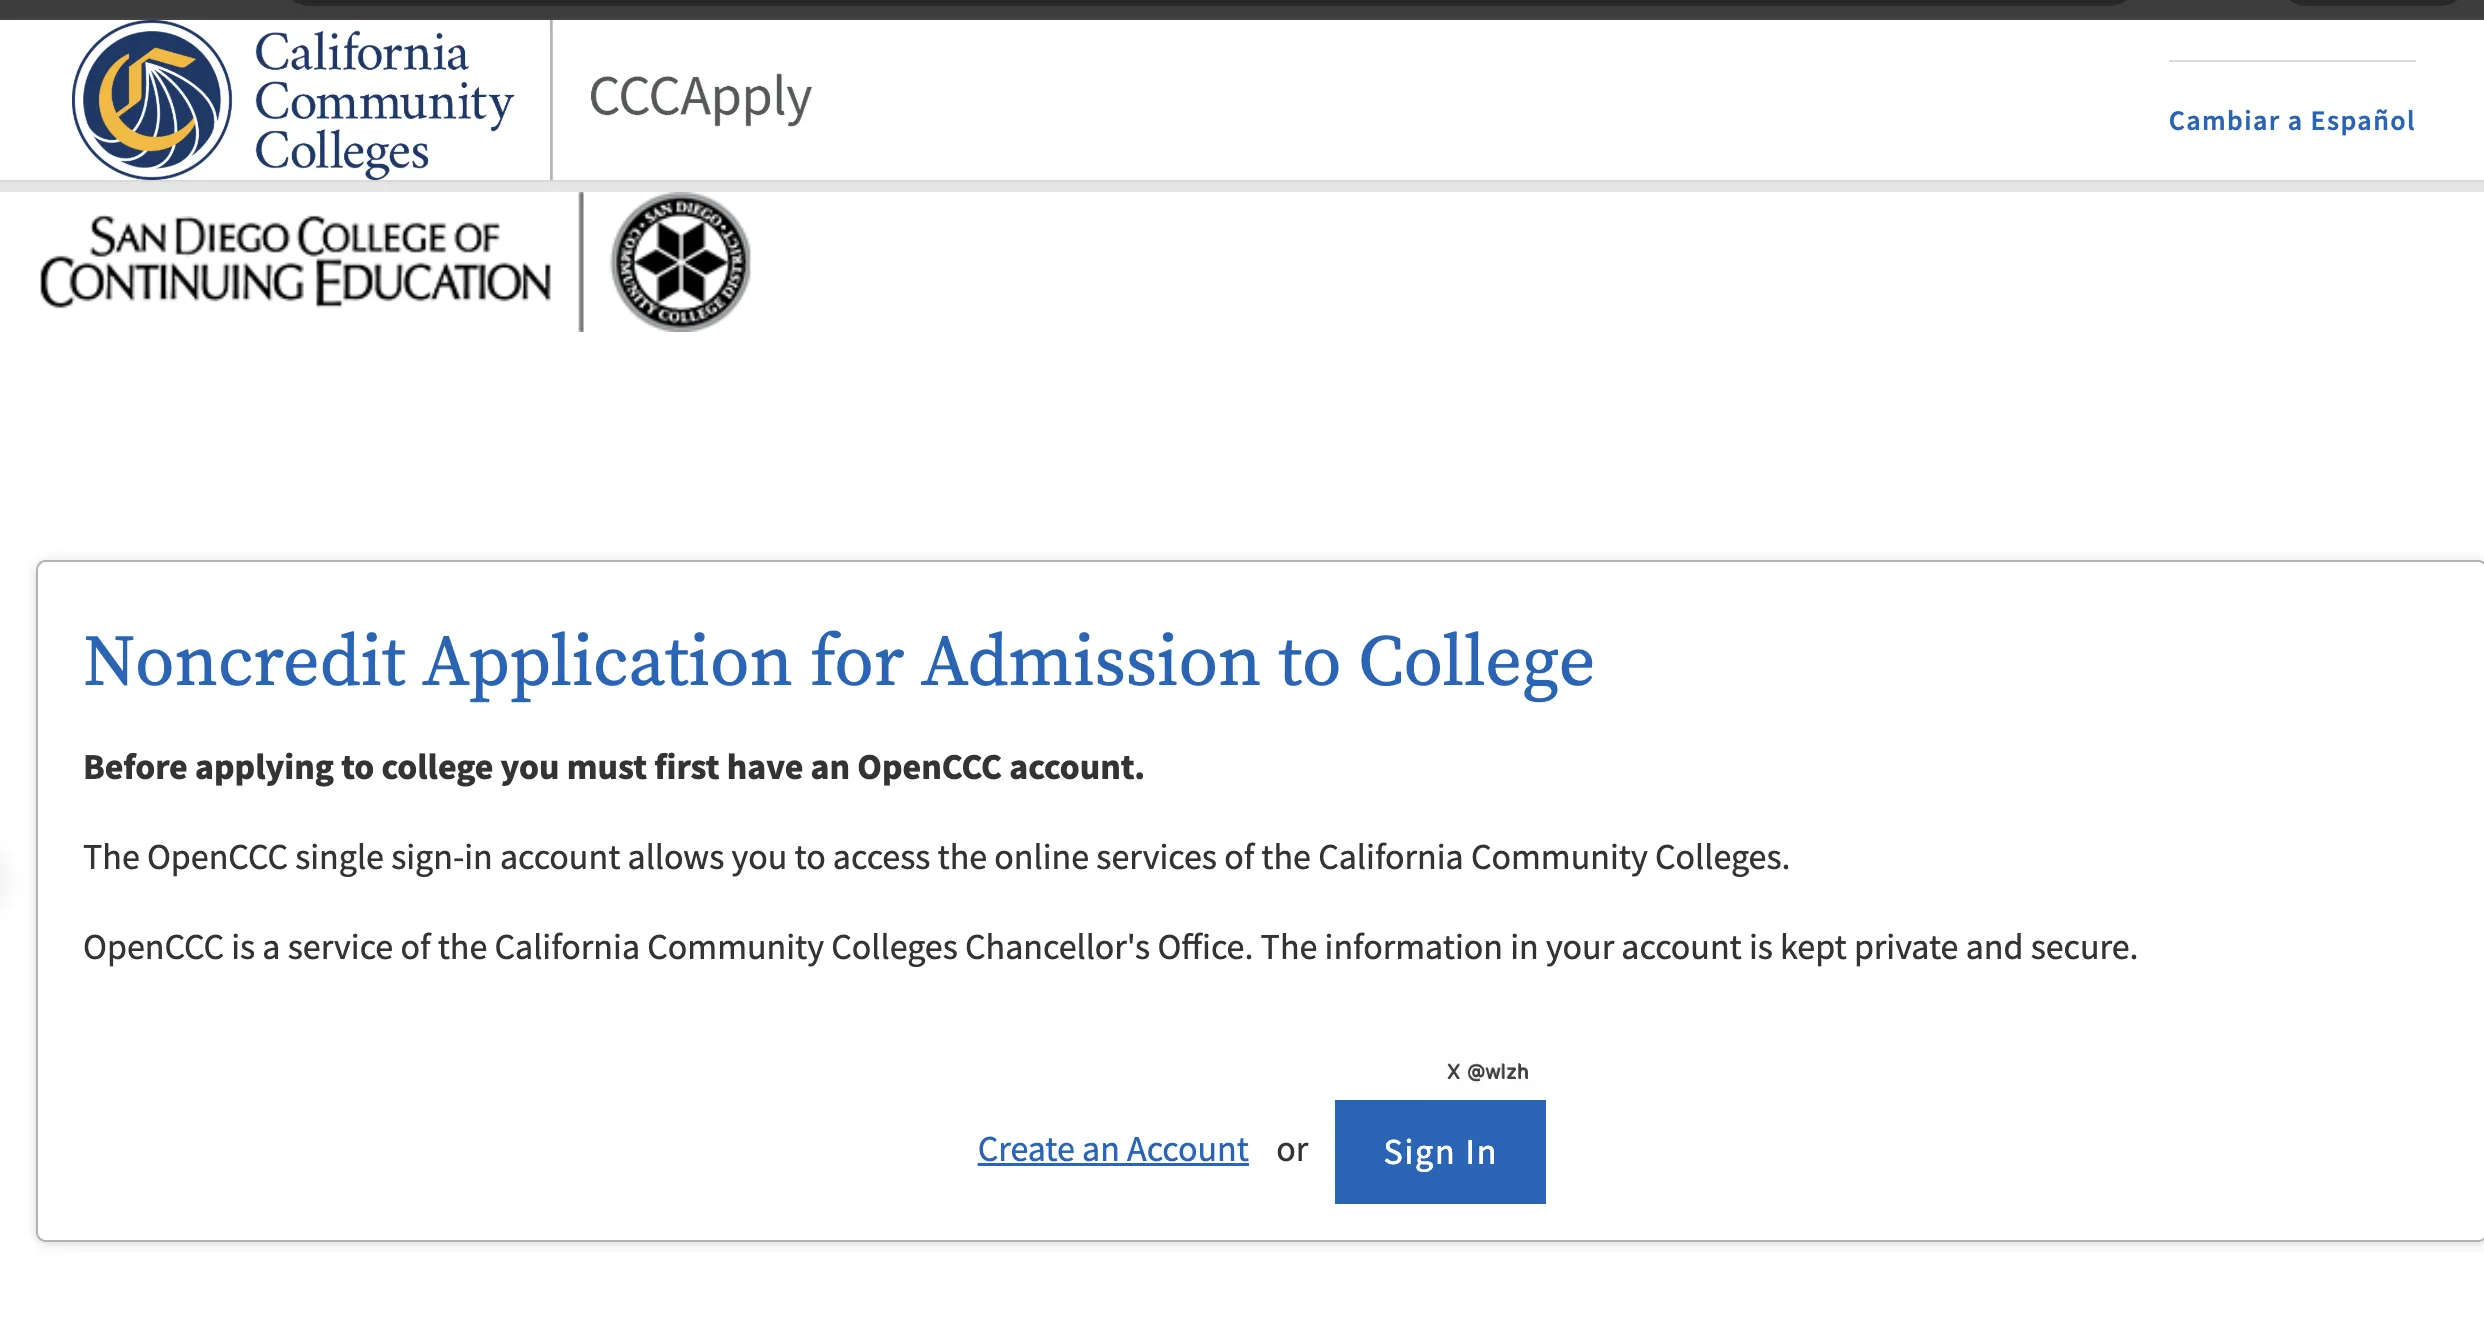This screenshot has width=2484, height=1328.
Task: Click the thin line above Cambiar a Español
Action: point(2291,61)
